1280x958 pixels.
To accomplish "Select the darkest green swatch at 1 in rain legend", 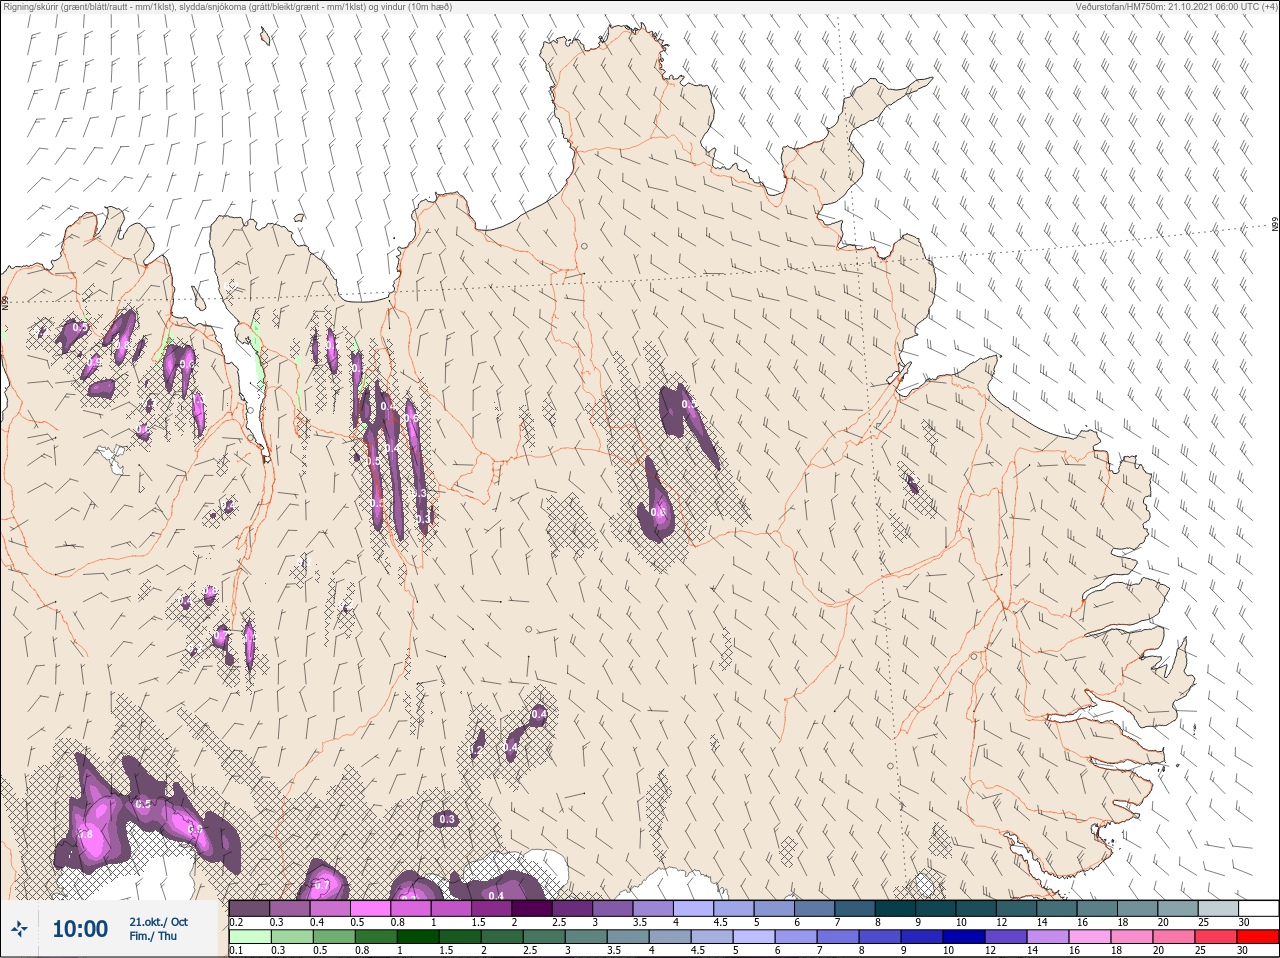I will [x=418, y=937].
